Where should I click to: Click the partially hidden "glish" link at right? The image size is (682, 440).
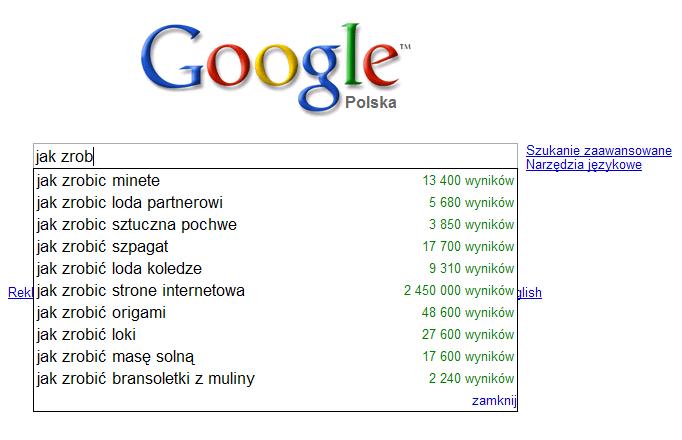[x=529, y=293]
